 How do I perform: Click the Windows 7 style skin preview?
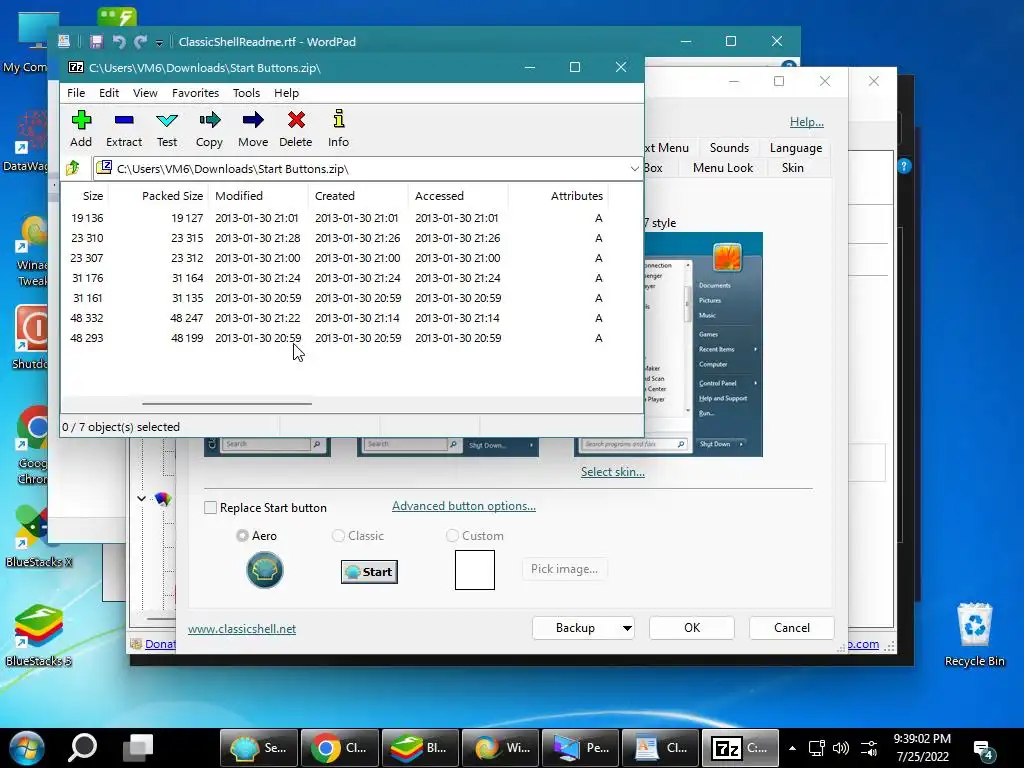[703, 344]
